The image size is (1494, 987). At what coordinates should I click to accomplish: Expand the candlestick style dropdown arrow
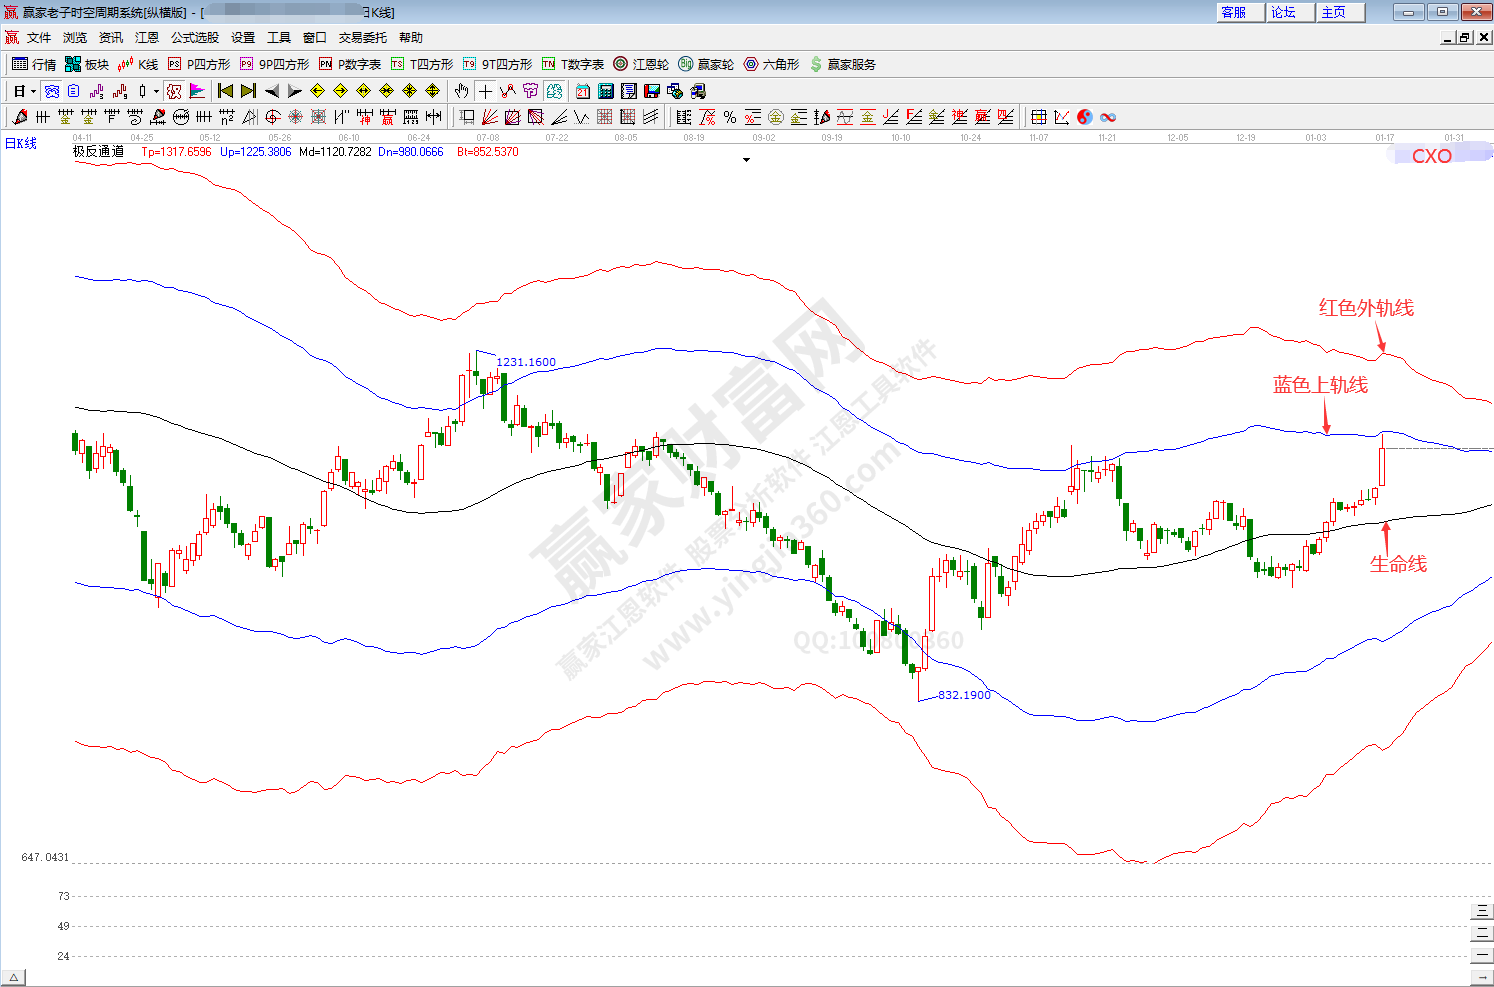pos(156,91)
